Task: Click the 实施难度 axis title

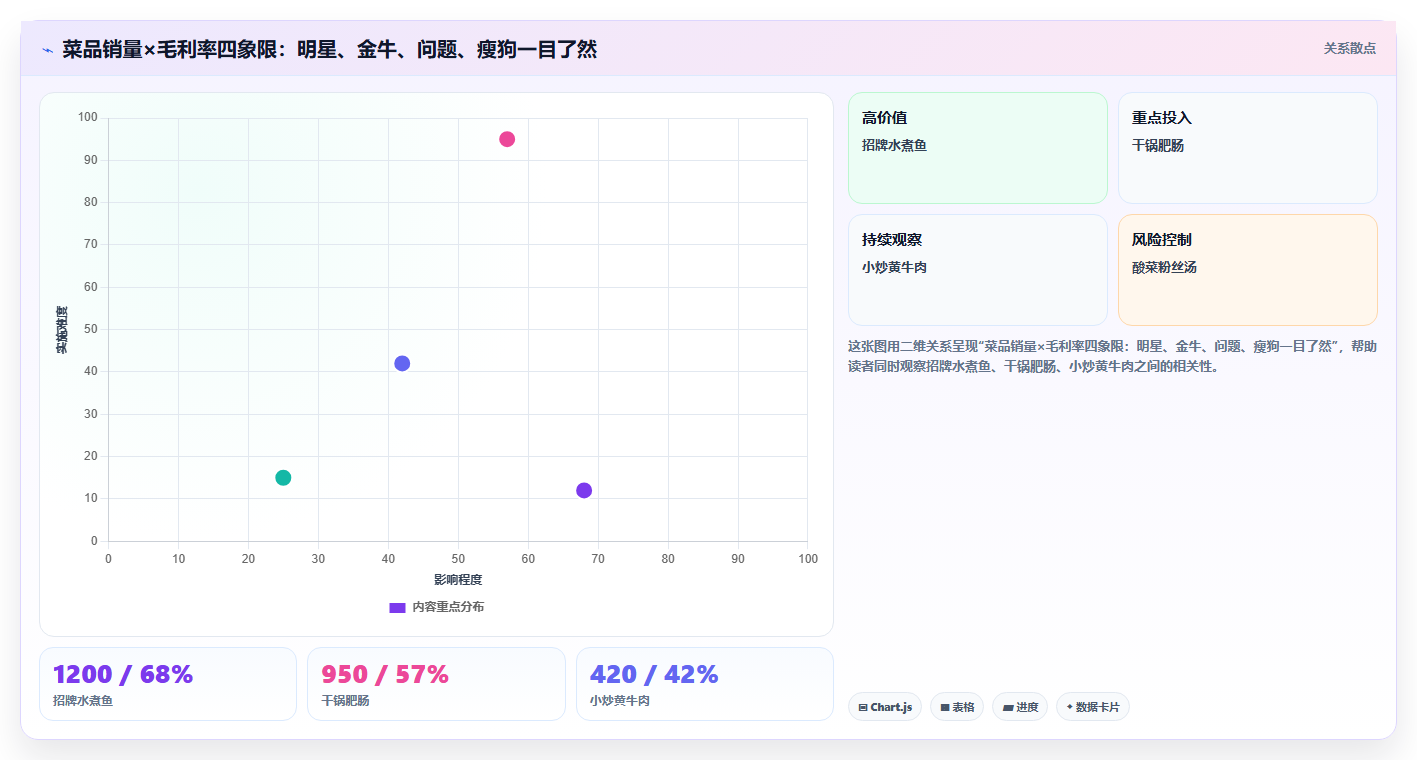Action: [62, 330]
